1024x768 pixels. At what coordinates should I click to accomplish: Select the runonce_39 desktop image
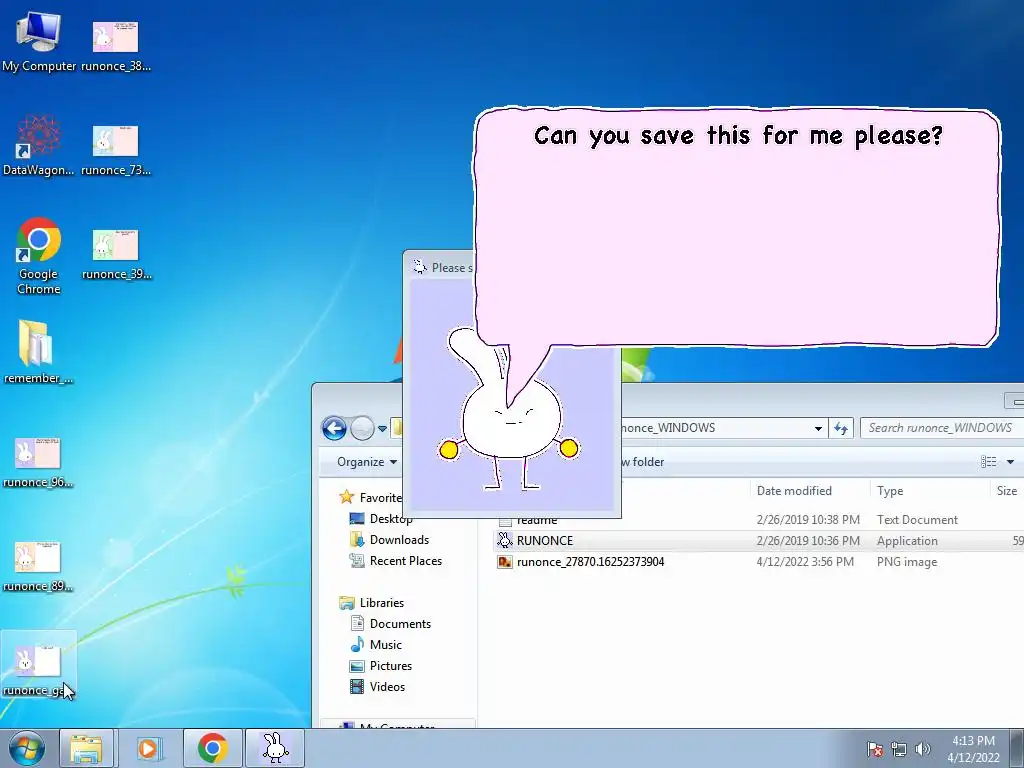pyautogui.click(x=116, y=253)
